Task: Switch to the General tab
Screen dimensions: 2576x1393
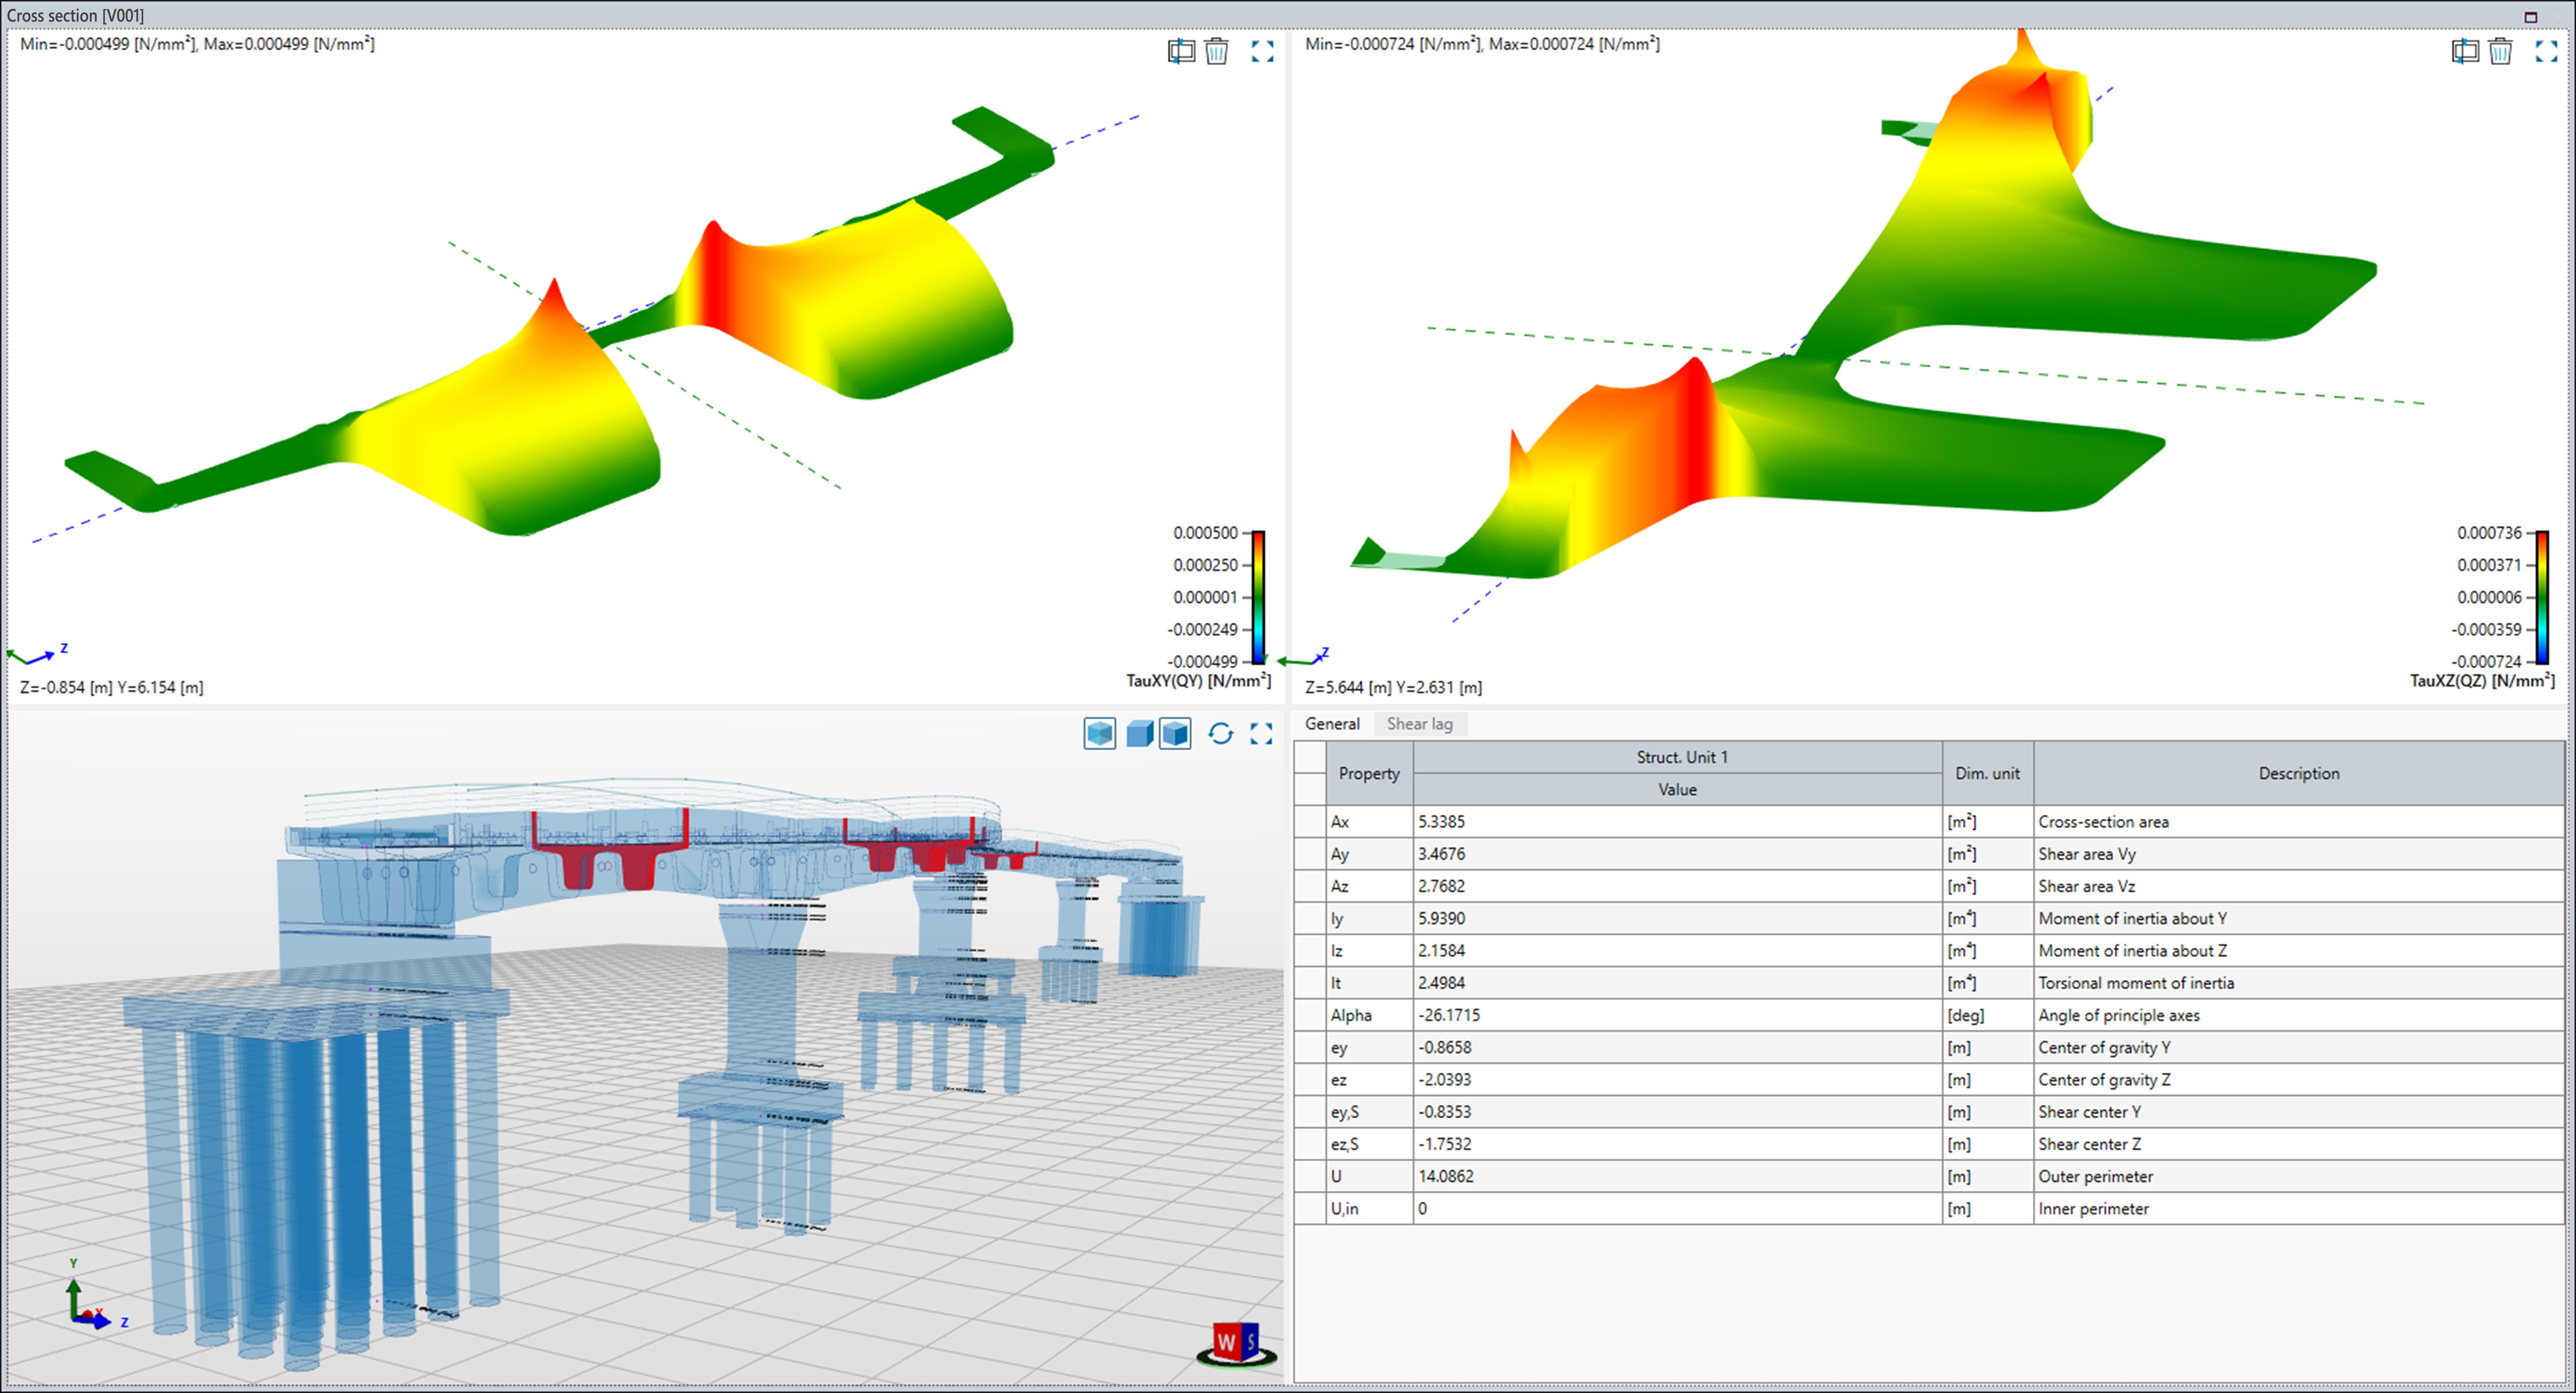Action: [x=1332, y=724]
